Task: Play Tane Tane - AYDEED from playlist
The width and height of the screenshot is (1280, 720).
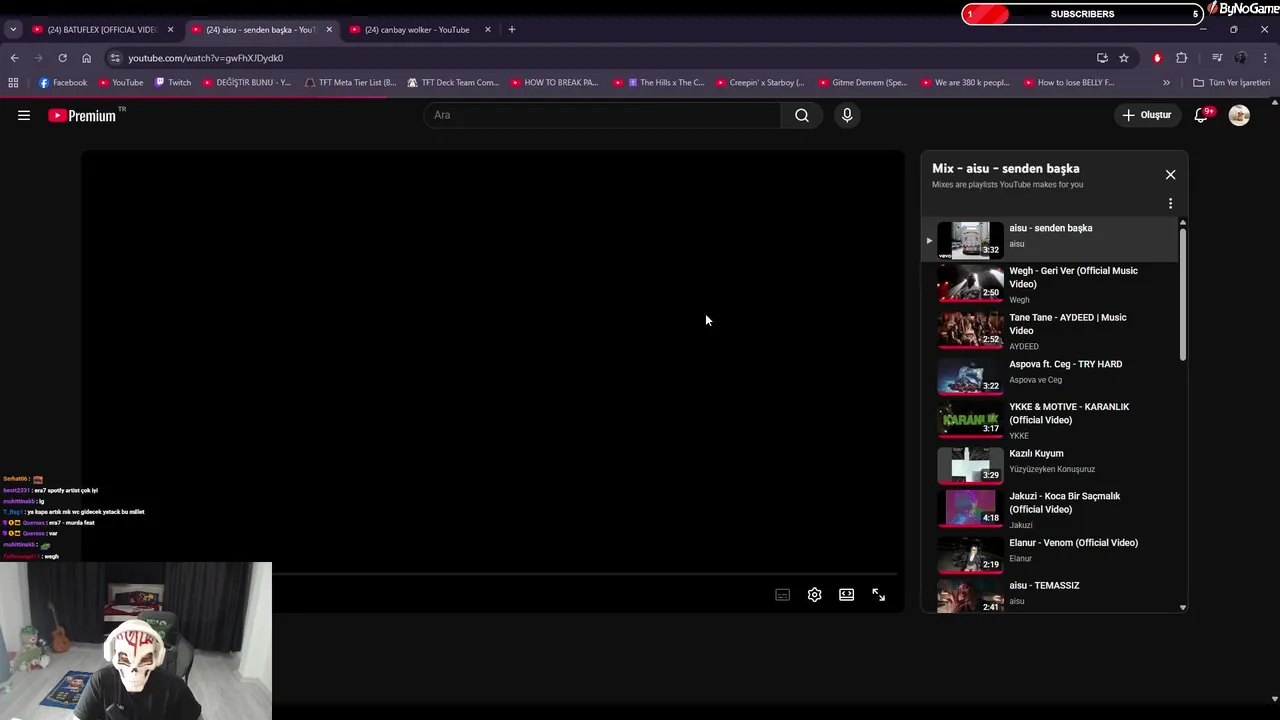Action: (1050, 332)
